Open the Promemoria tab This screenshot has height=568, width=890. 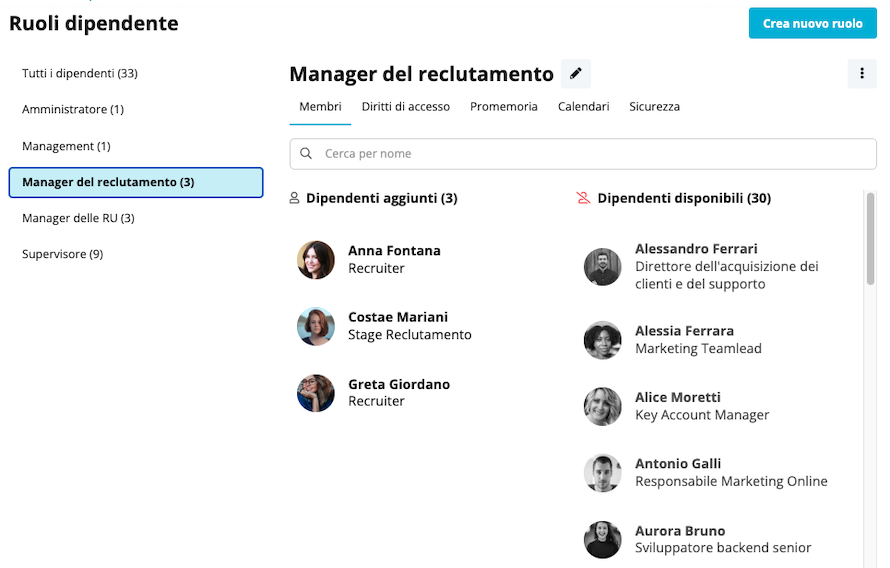pyautogui.click(x=503, y=107)
